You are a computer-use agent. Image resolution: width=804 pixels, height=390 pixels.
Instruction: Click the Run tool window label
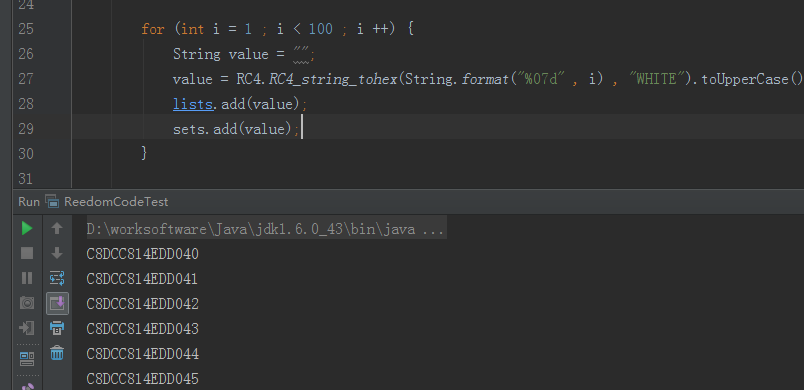pos(29,202)
